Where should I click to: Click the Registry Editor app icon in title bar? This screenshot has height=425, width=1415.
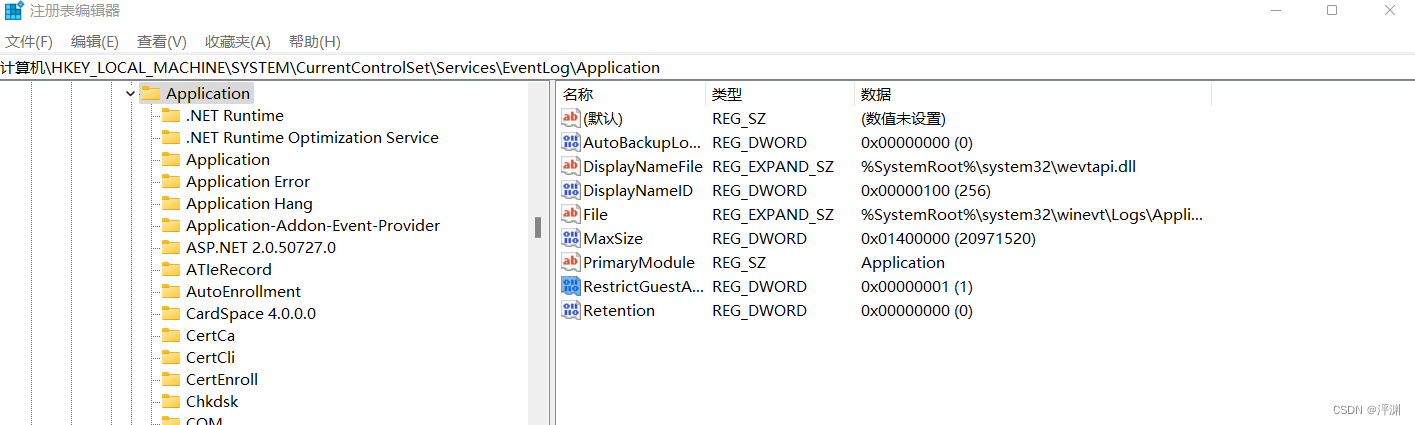coord(13,11)
